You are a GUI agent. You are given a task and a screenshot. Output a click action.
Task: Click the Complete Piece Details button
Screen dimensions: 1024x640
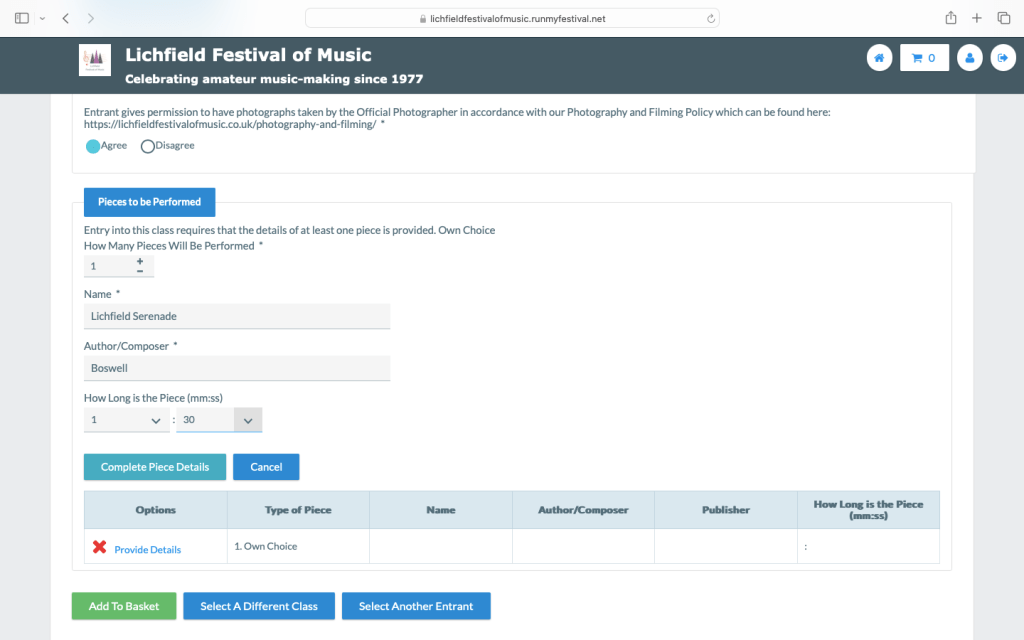pyautogui.click(x=155, y=467)
